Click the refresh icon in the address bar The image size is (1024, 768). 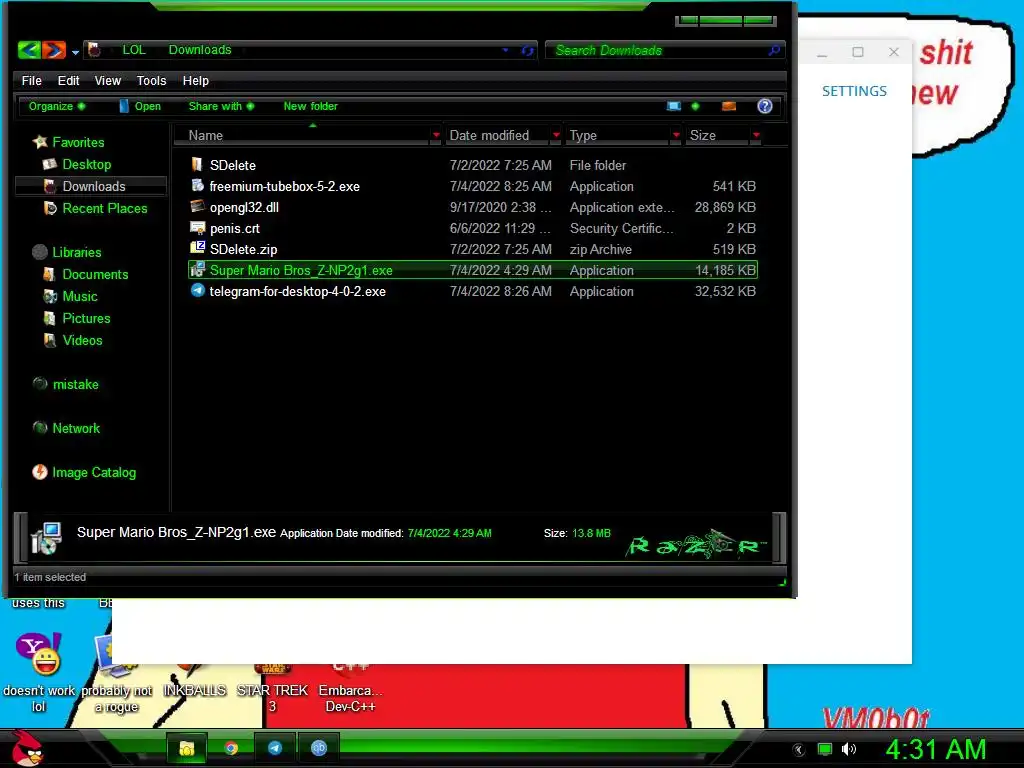[527, 50]
